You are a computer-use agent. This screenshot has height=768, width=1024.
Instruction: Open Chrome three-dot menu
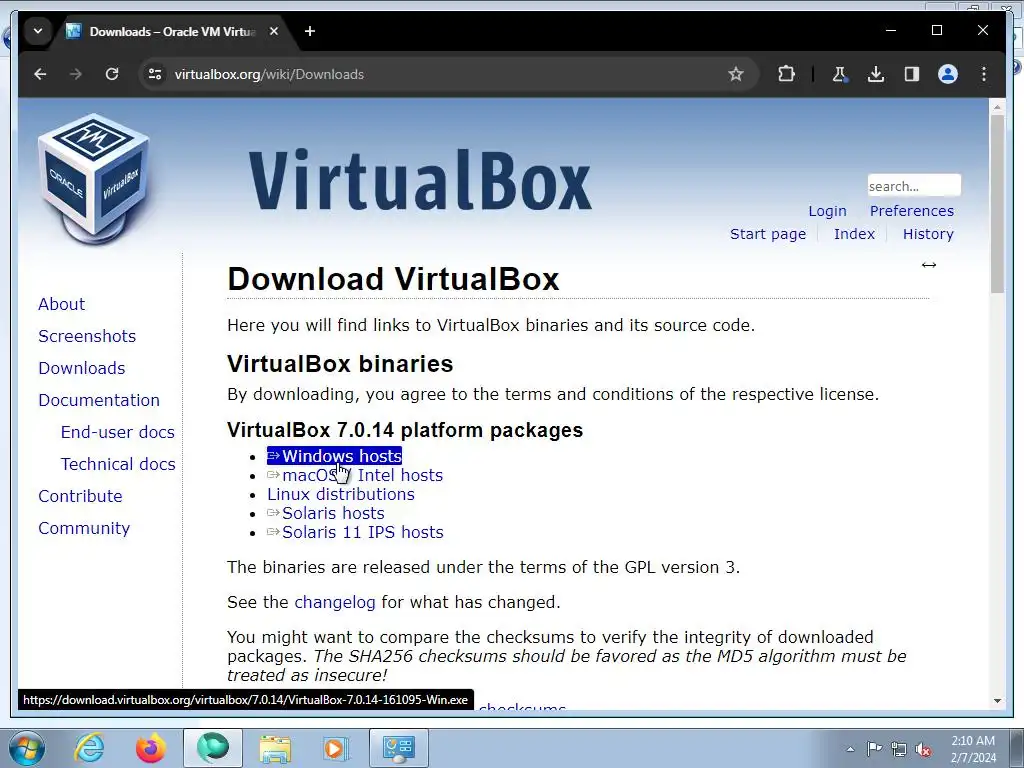tap(984, 74)
